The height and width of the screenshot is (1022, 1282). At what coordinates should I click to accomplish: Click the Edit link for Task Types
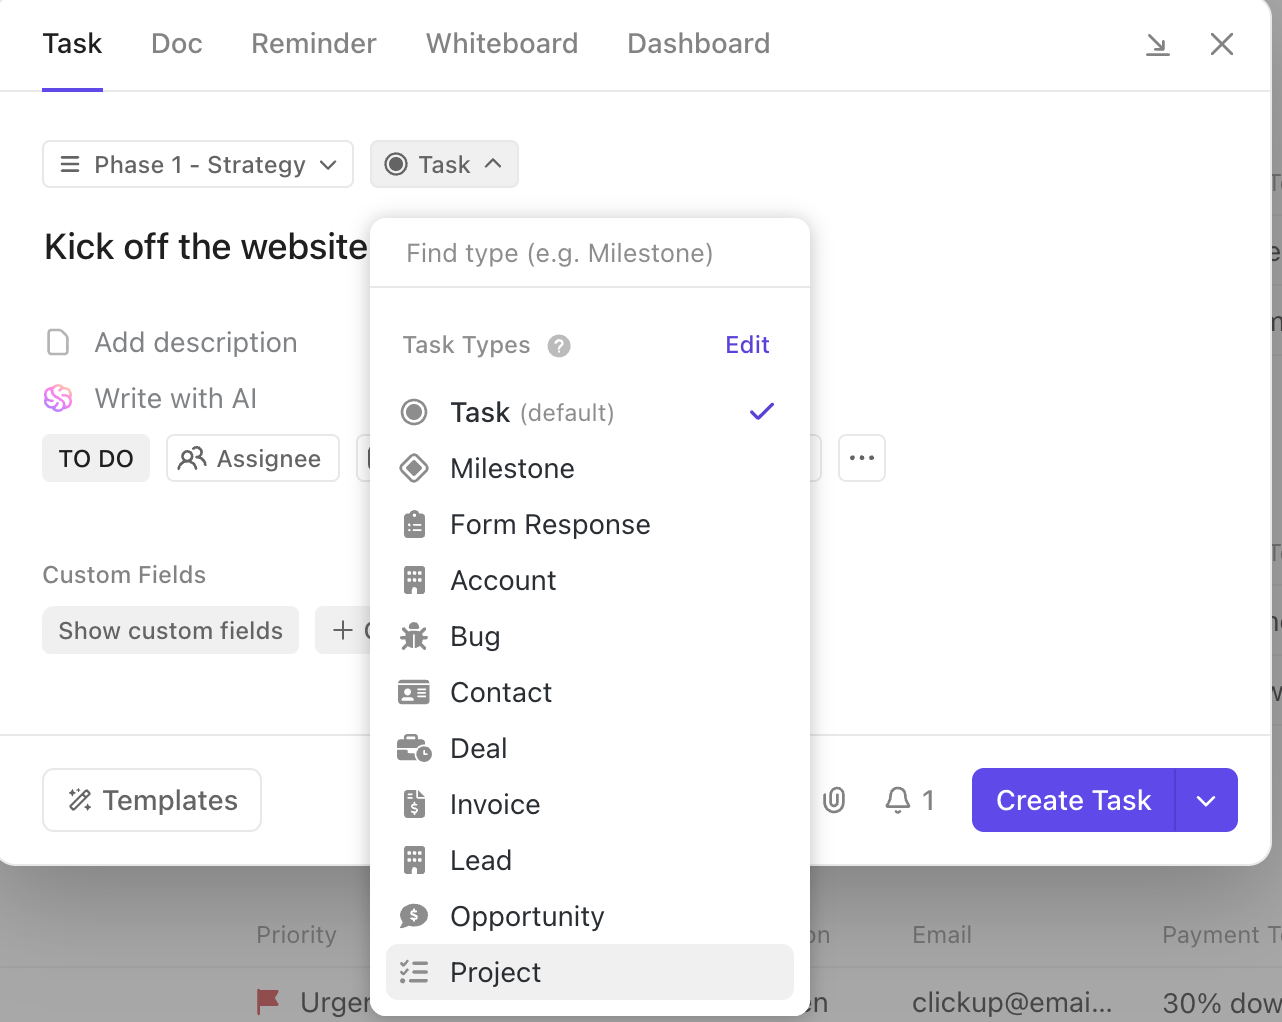click(746, 345)
